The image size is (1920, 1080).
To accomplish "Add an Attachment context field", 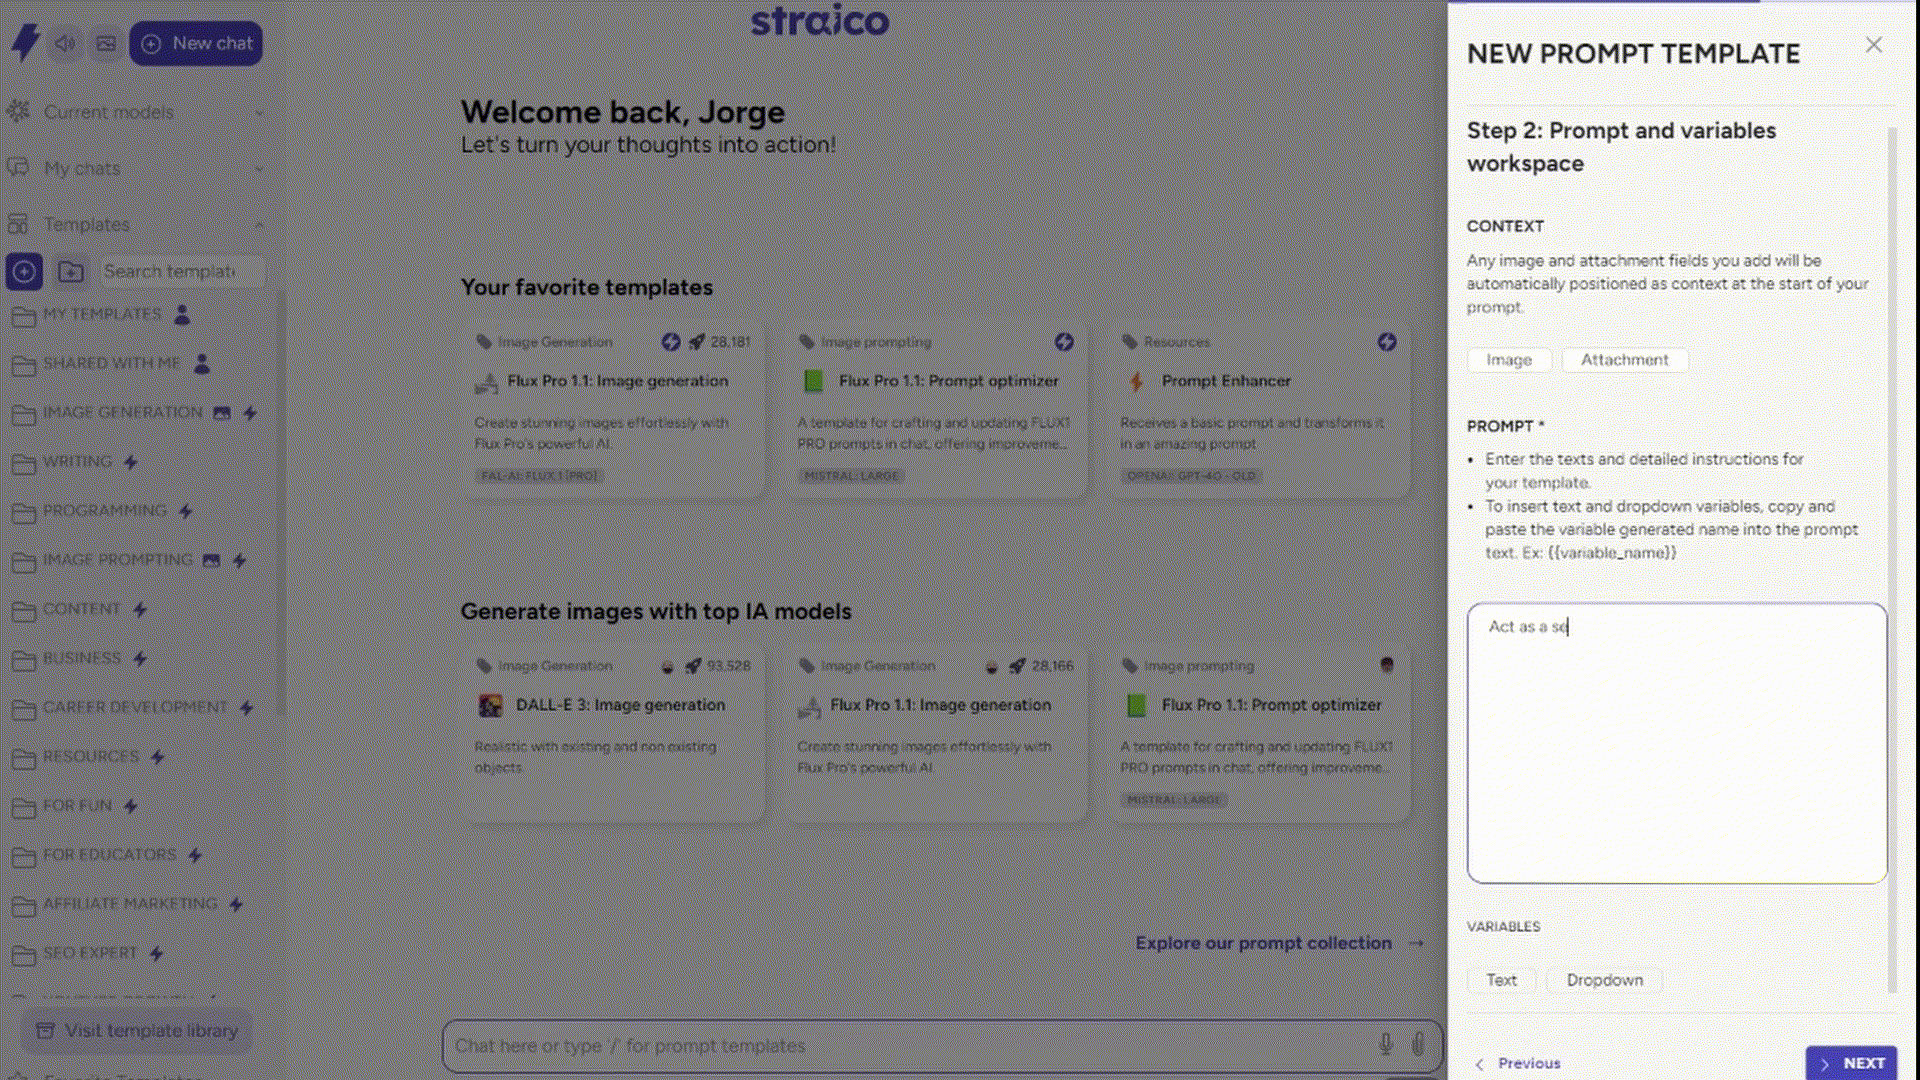I will 1624,360.
